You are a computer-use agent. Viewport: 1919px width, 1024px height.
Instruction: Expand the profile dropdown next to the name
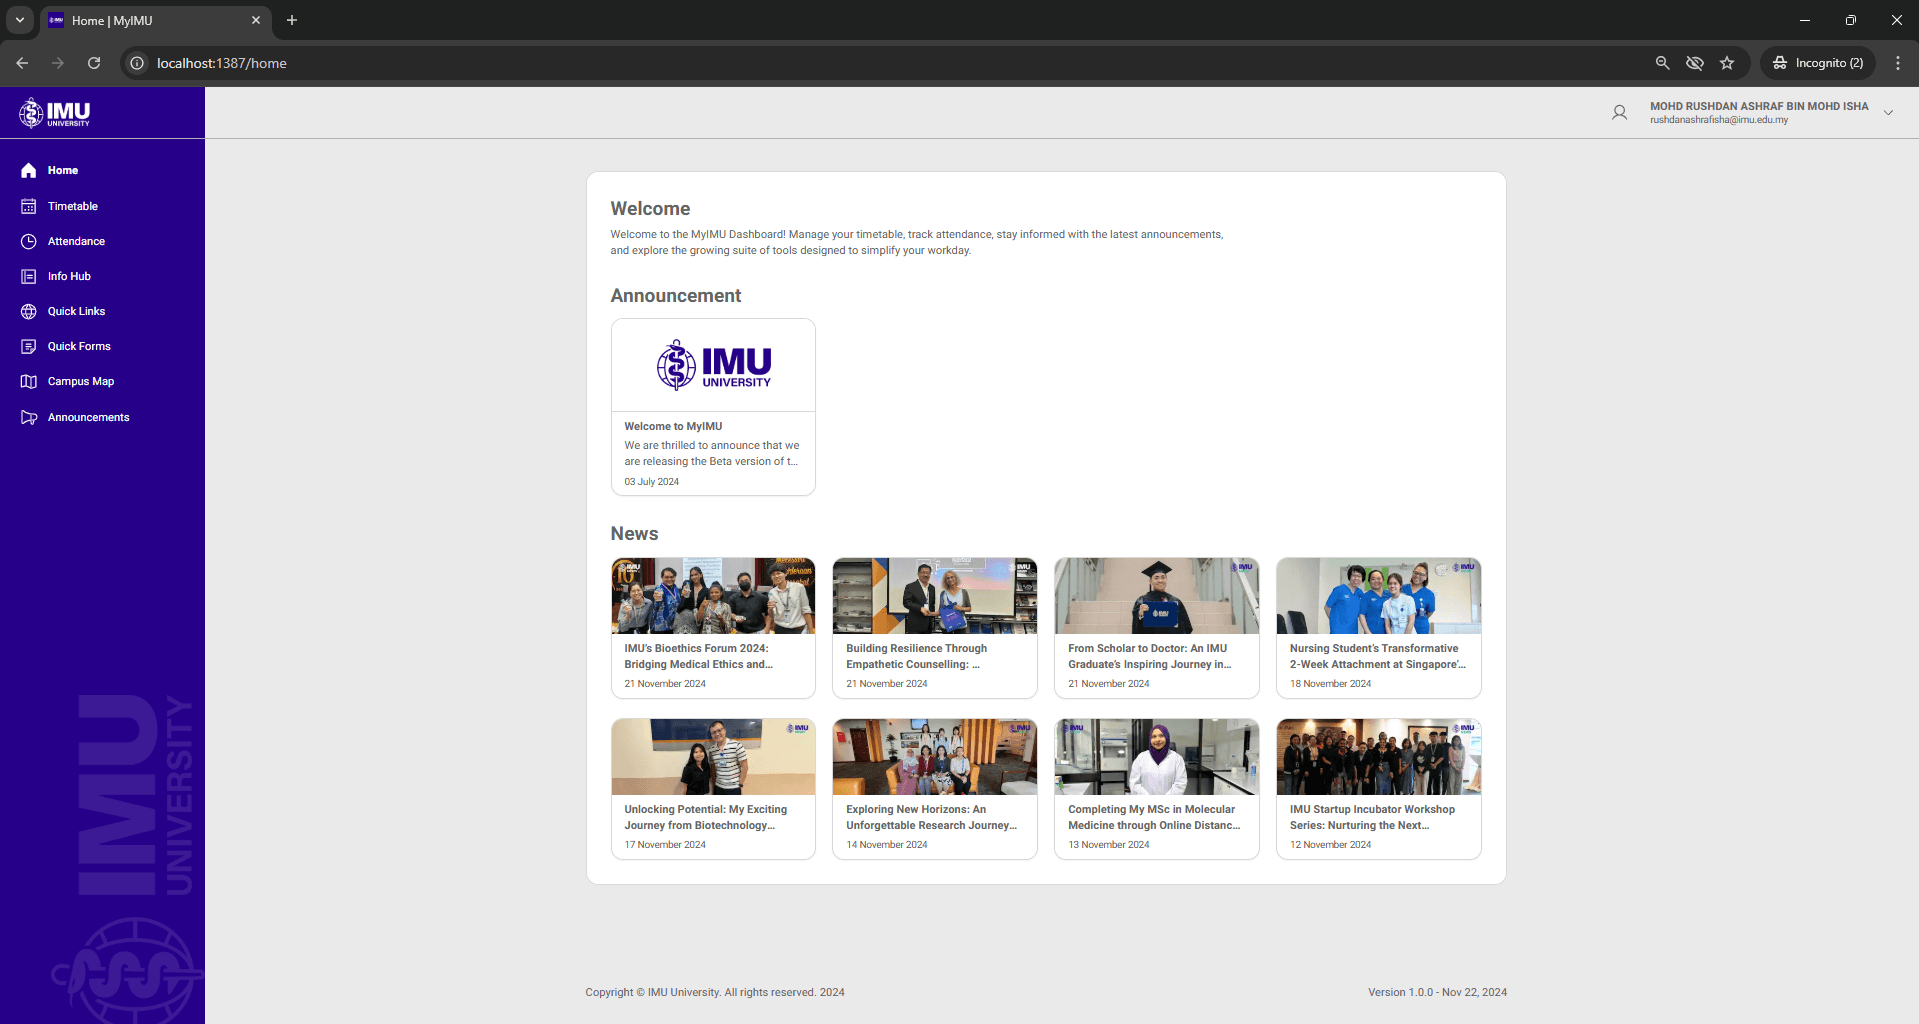pos(1888,112)
